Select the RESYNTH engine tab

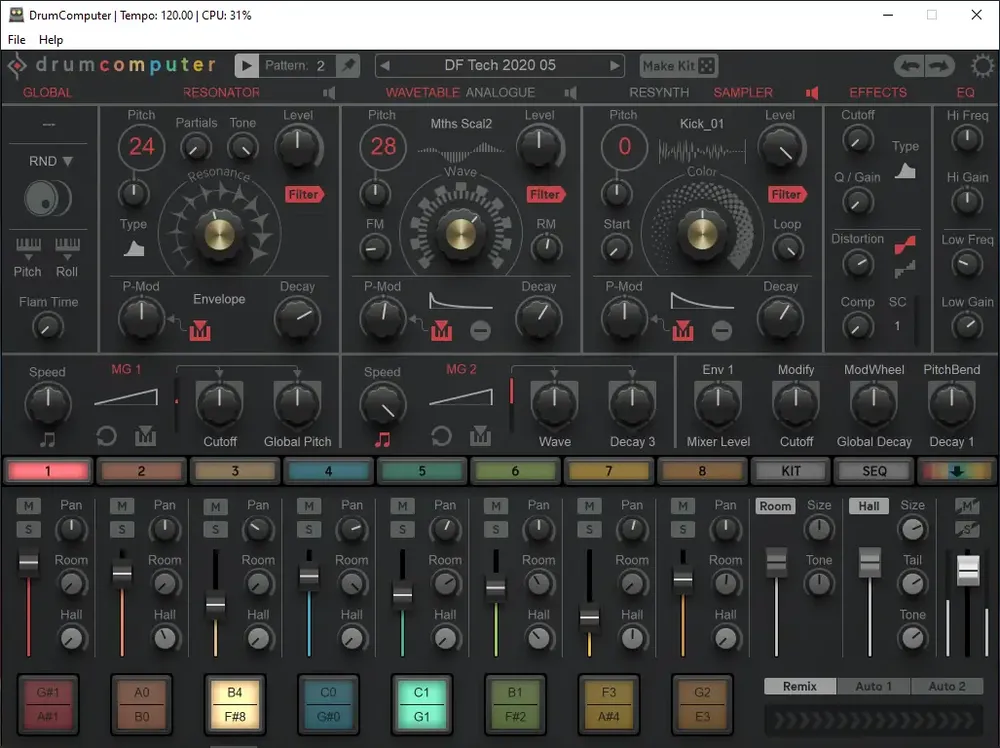(659, 92)
